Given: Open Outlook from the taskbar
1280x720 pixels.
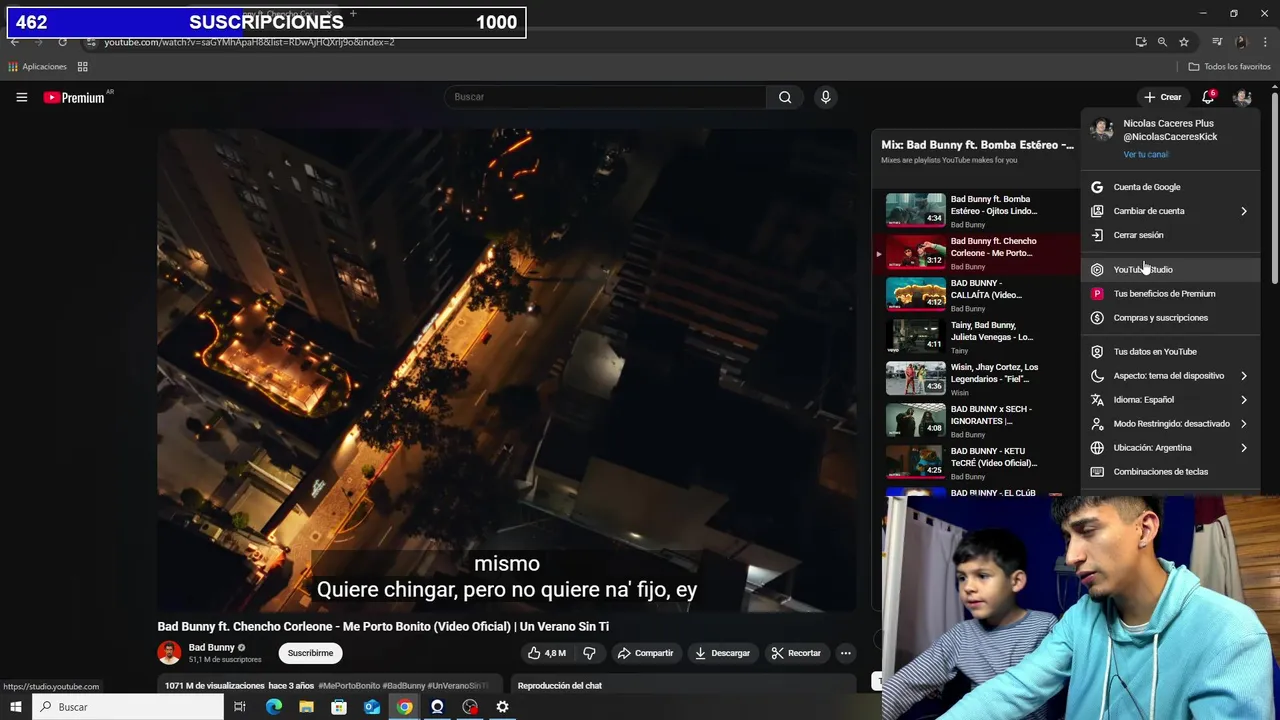Looking at the screenshot, I should [372, 707].
